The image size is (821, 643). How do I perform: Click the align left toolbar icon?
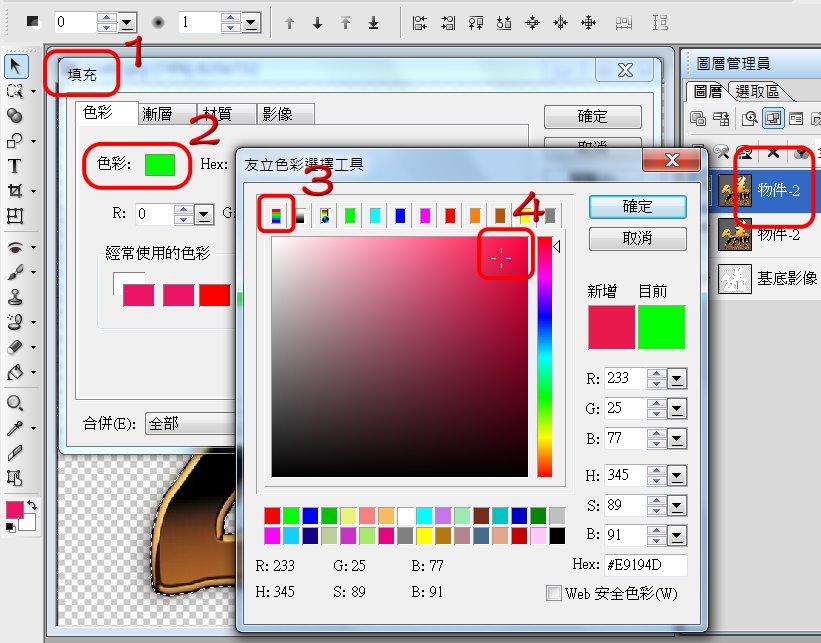click(x=419, y=23)
